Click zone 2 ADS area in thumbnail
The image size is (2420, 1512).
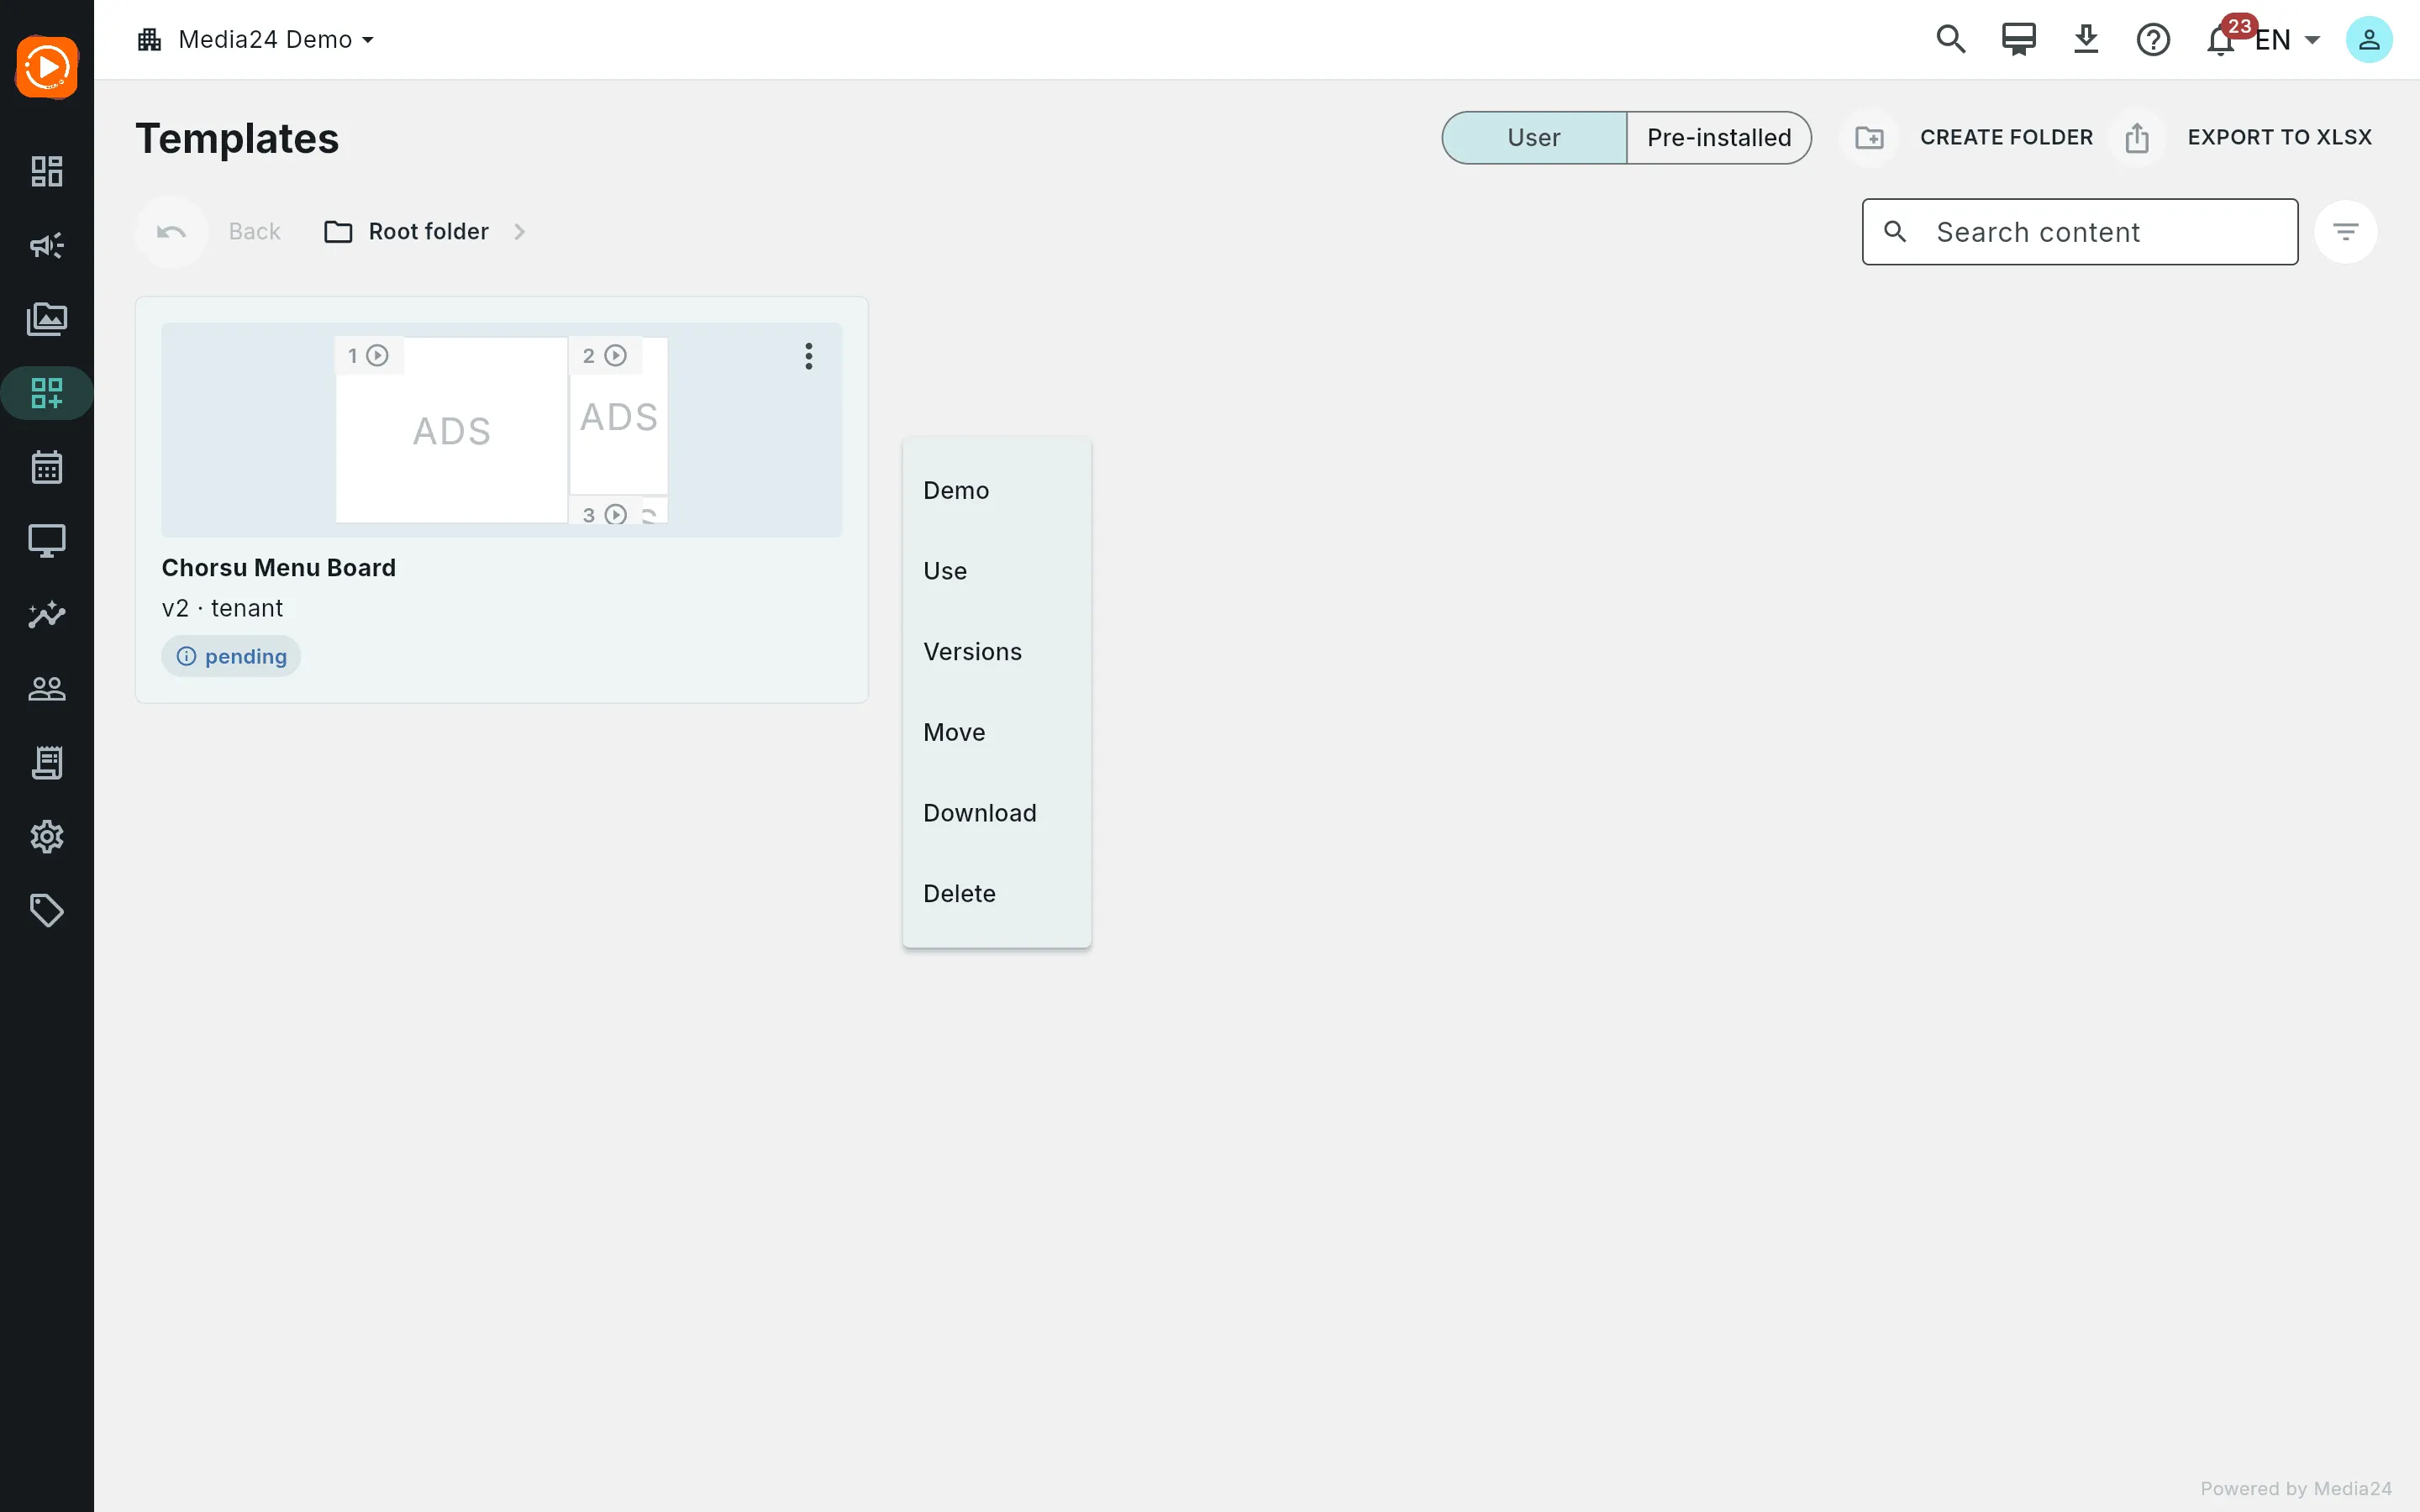click(619, 417)
